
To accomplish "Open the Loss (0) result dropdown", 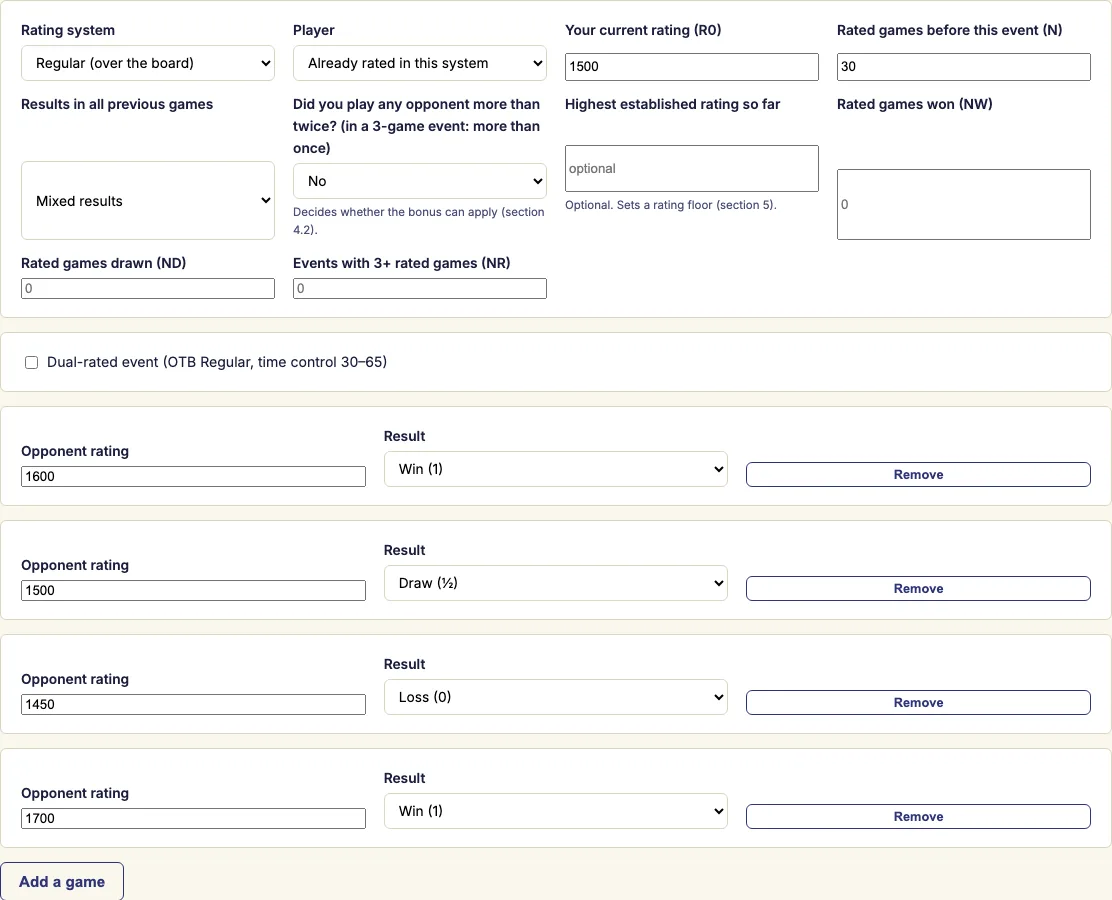I will pos(555,697).
